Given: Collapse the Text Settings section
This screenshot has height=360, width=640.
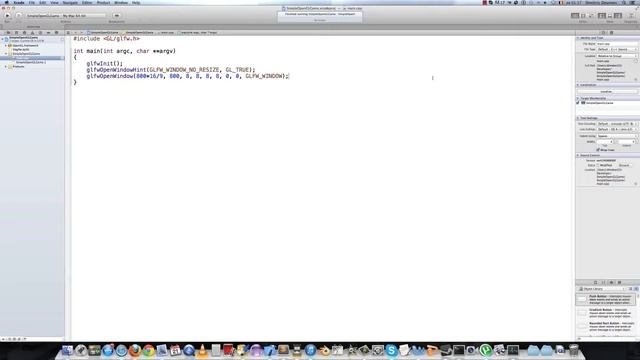Looking at the screenshot, I should 578,118.
